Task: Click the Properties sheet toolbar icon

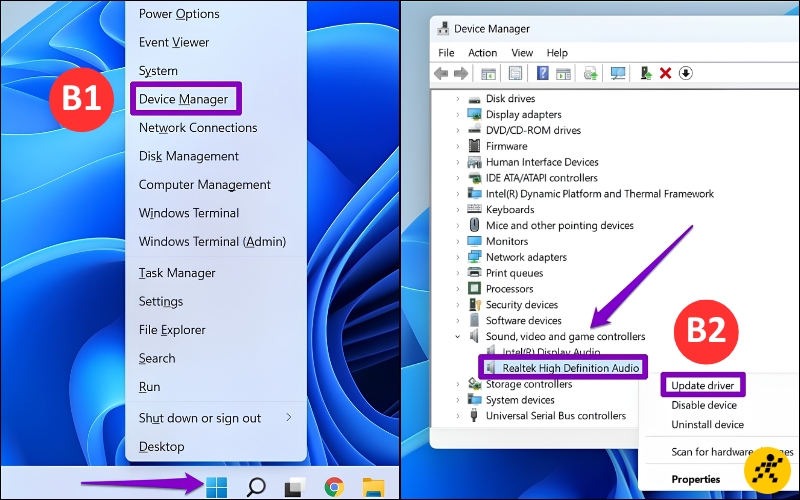Action: pos(515,73)
